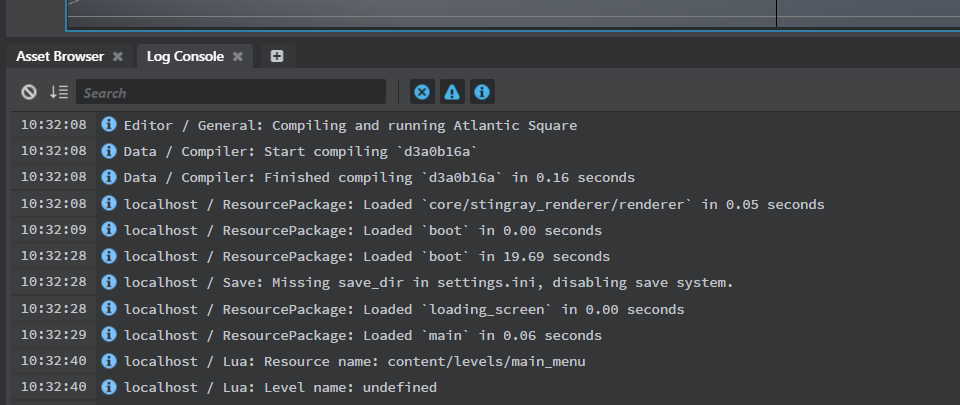Viewport: 960px width, 405px height.
Task: Select the Log Console tab
Action: [x=185, y=57]
